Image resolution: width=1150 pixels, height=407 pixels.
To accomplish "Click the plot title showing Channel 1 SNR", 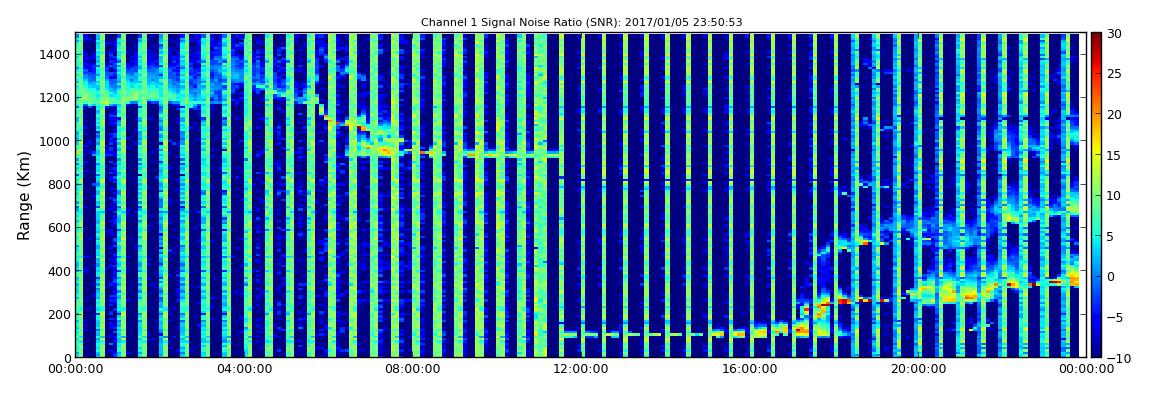I will (581, 23).
